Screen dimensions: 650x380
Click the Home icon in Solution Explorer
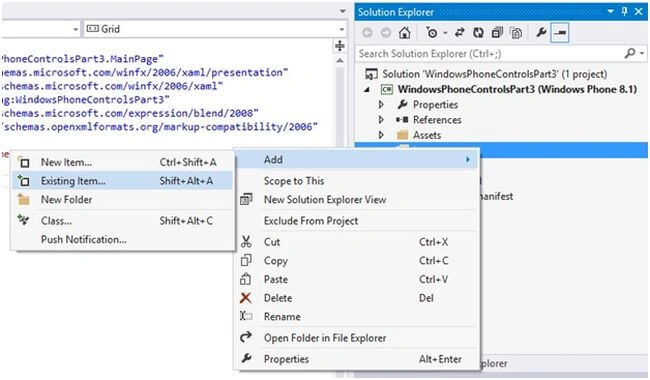(x=405, y=32)
